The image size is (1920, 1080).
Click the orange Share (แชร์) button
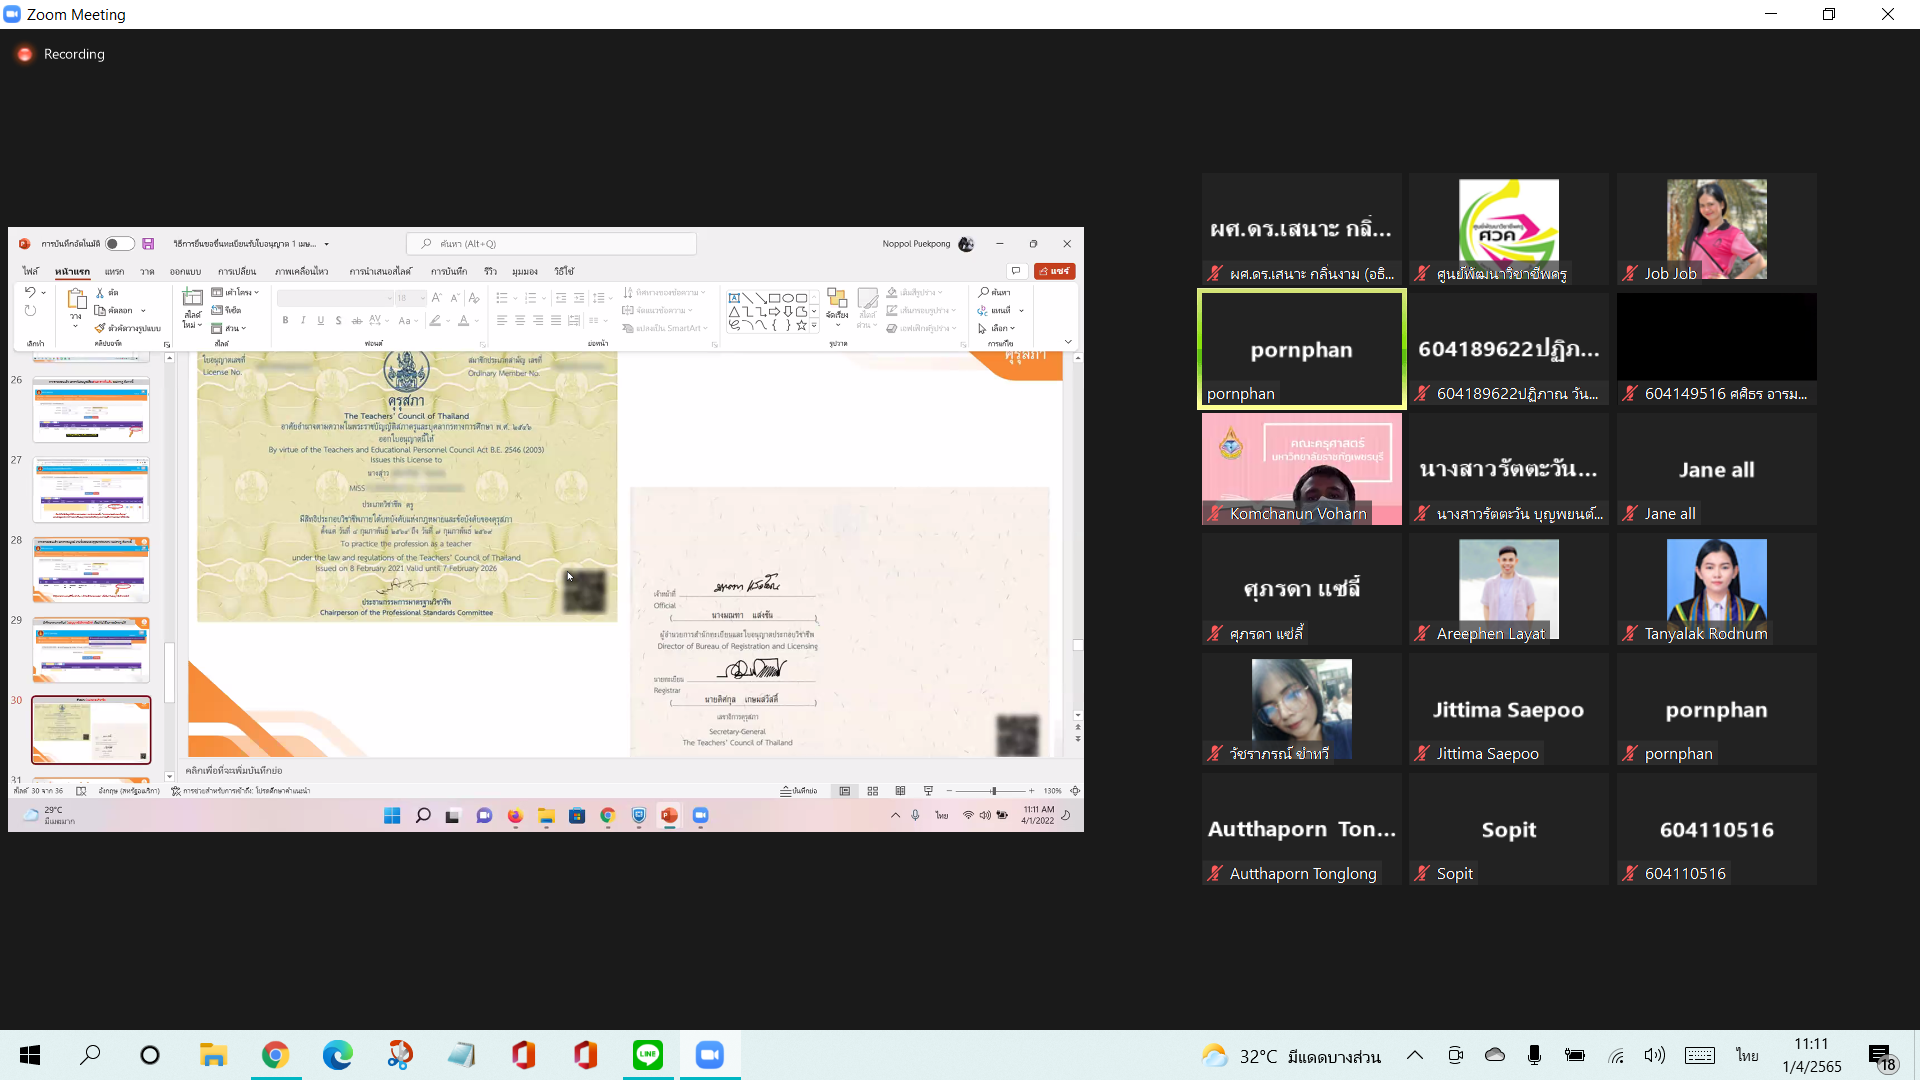click(1055, 271)
